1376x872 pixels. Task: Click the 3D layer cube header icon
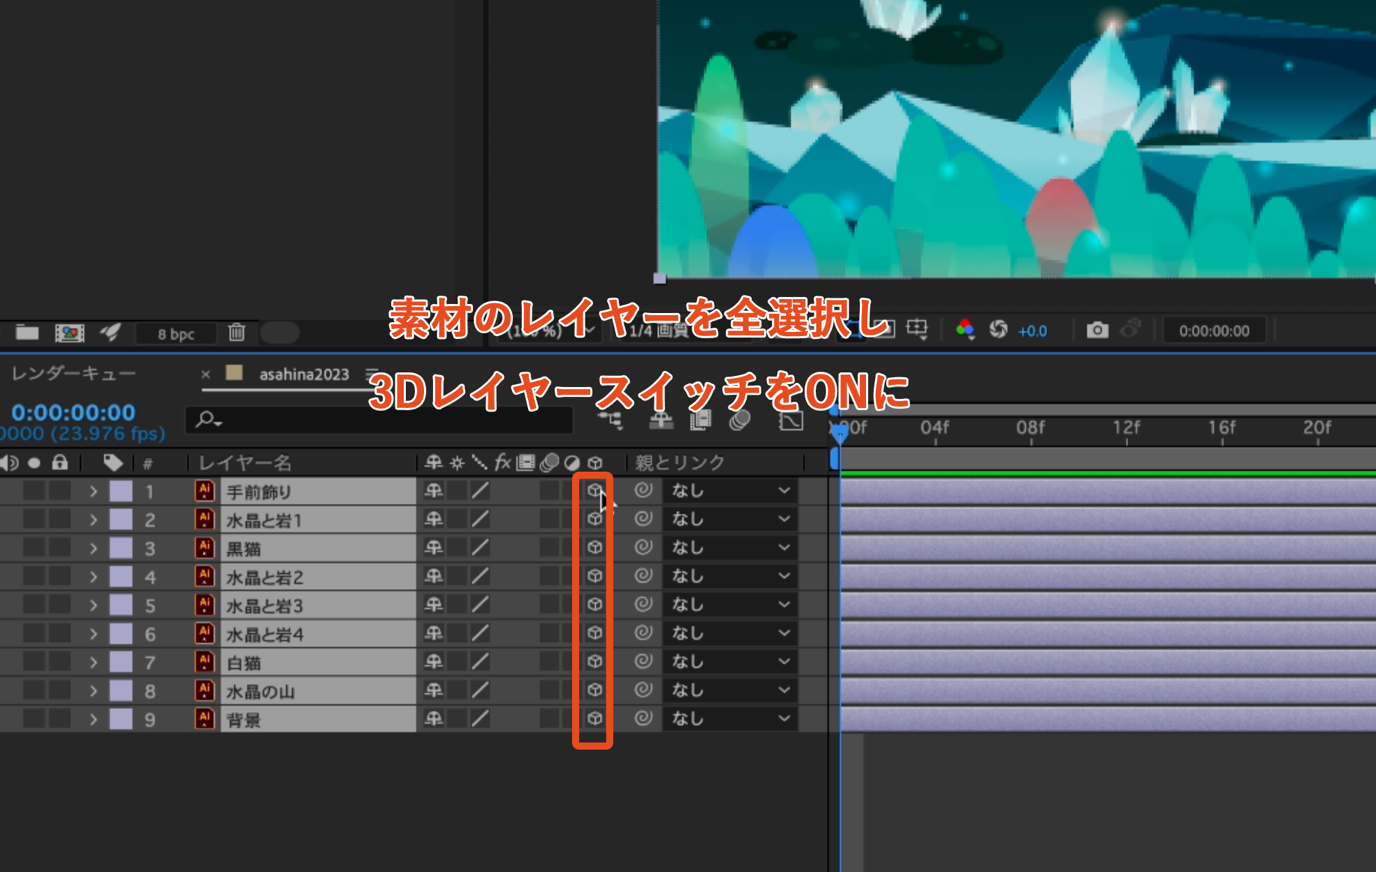click(x=595, y=463)
